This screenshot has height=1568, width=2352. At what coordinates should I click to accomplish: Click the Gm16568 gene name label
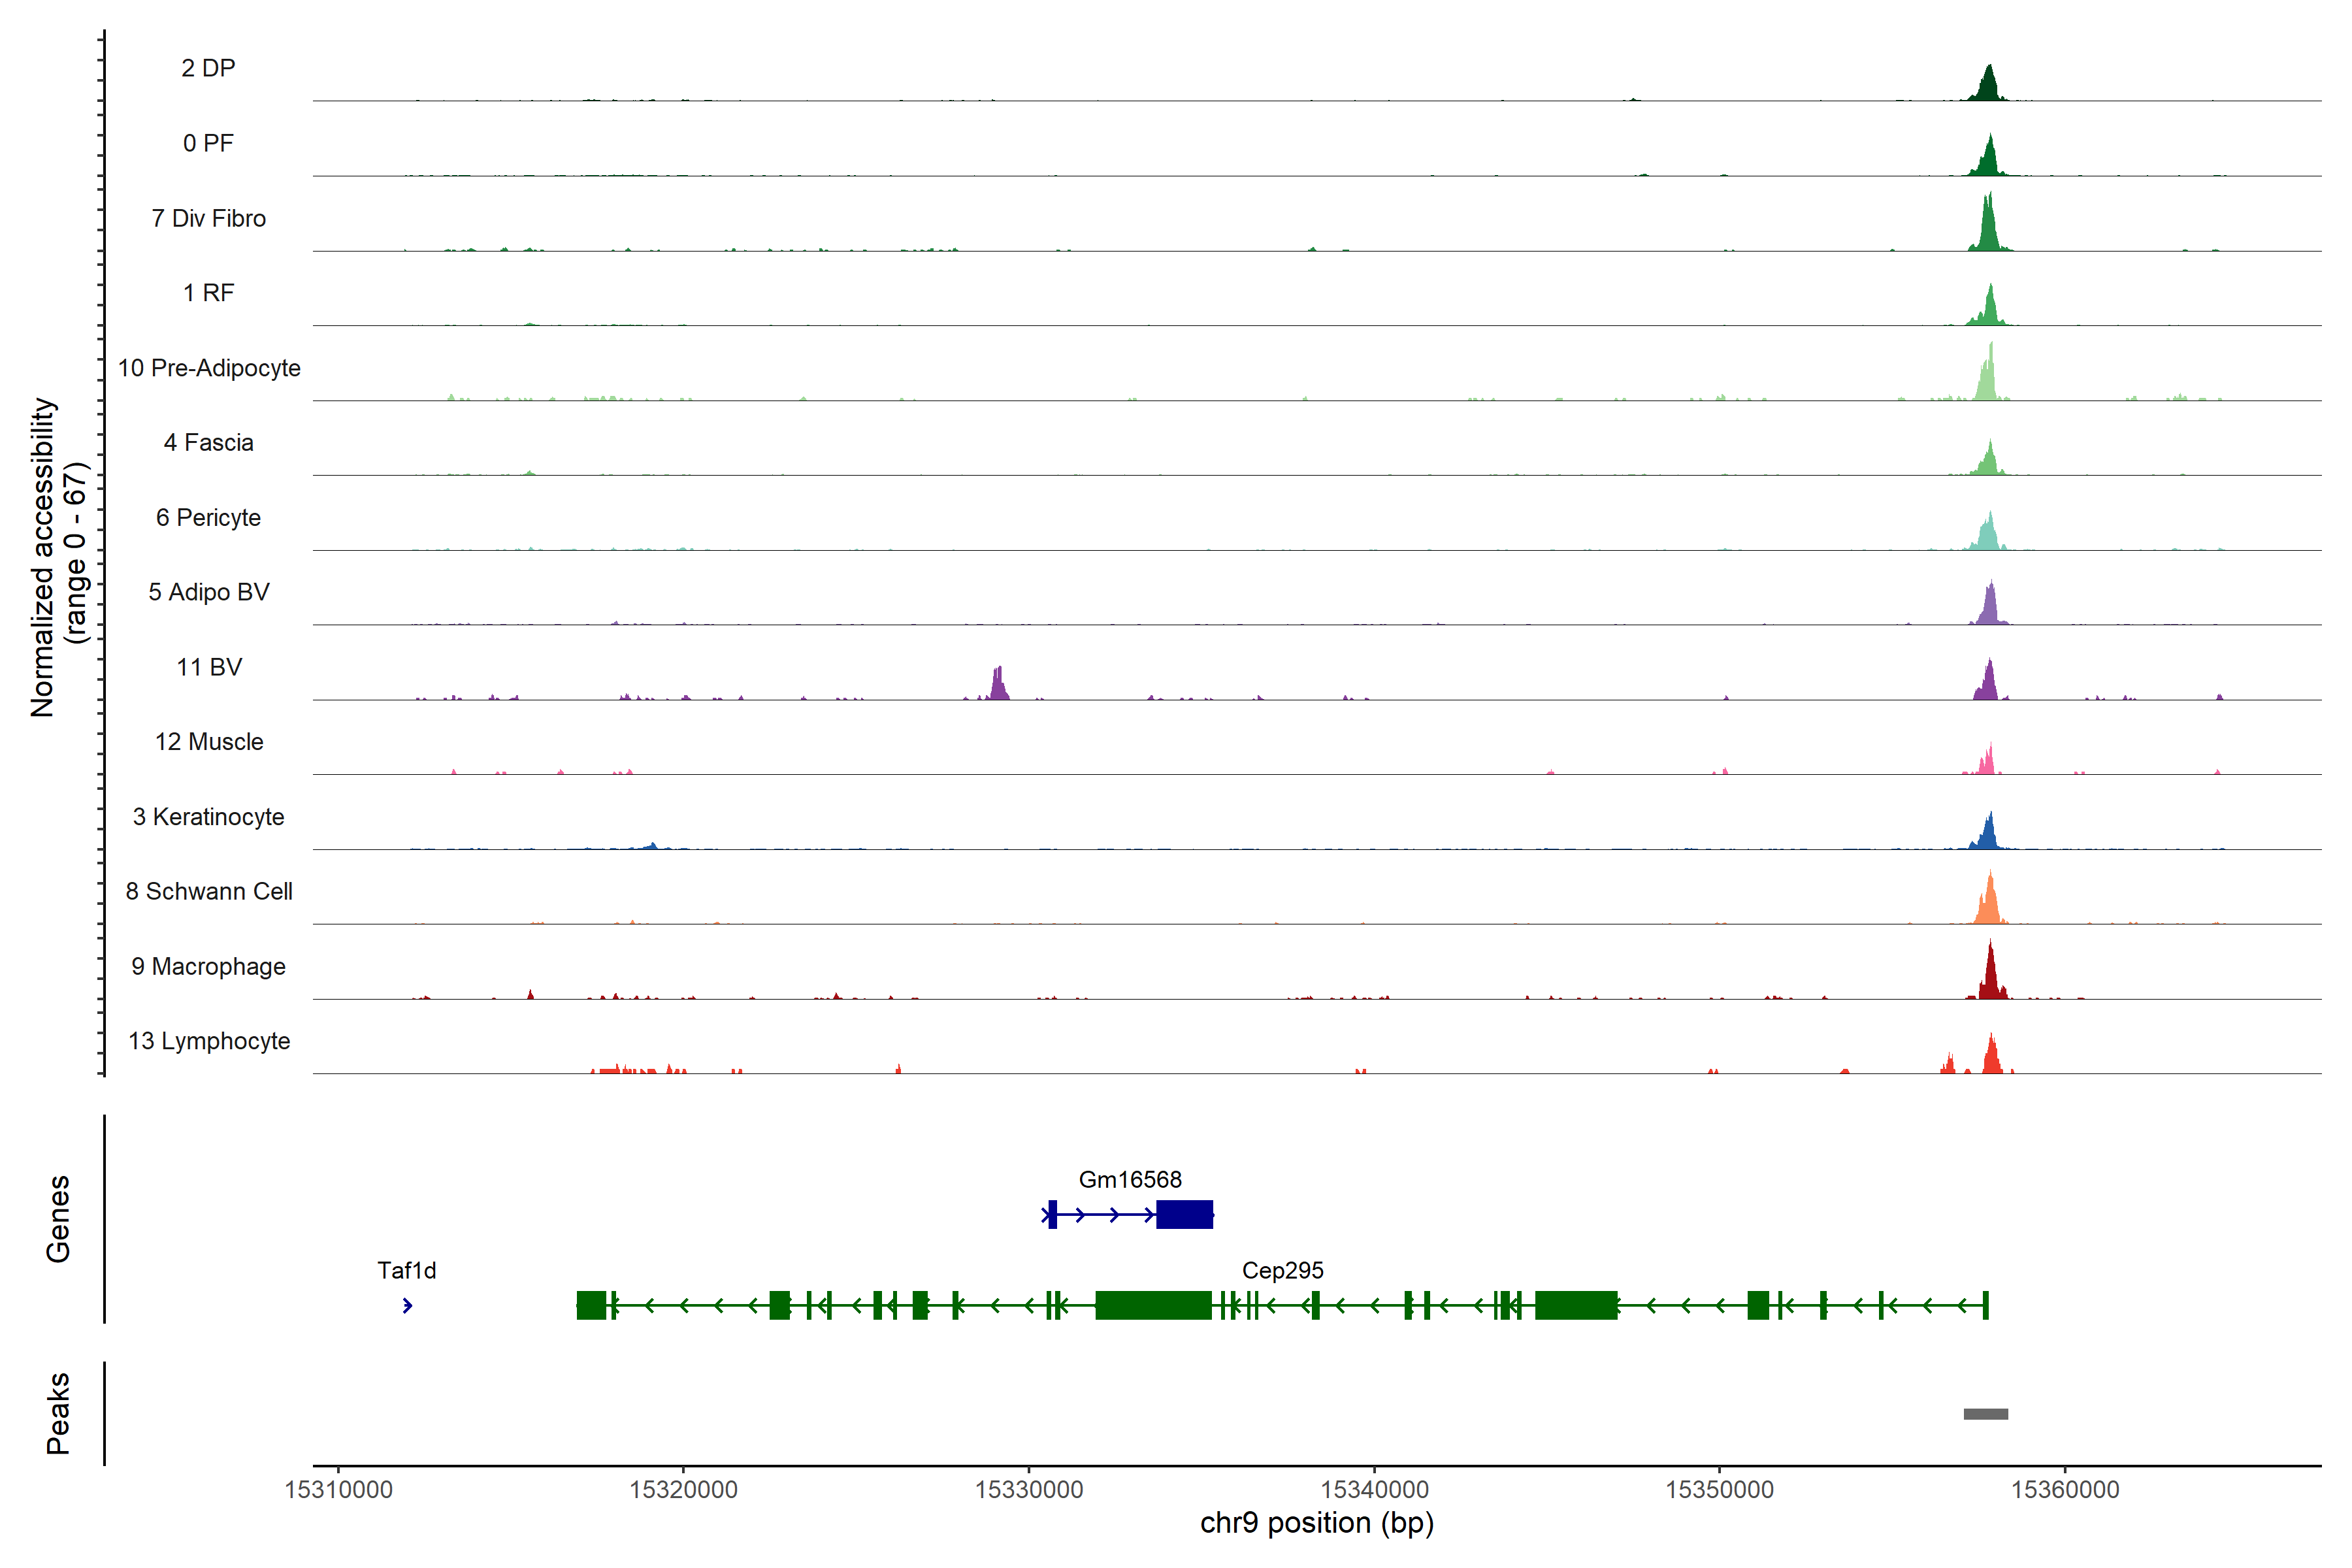pos(1130,1179)
